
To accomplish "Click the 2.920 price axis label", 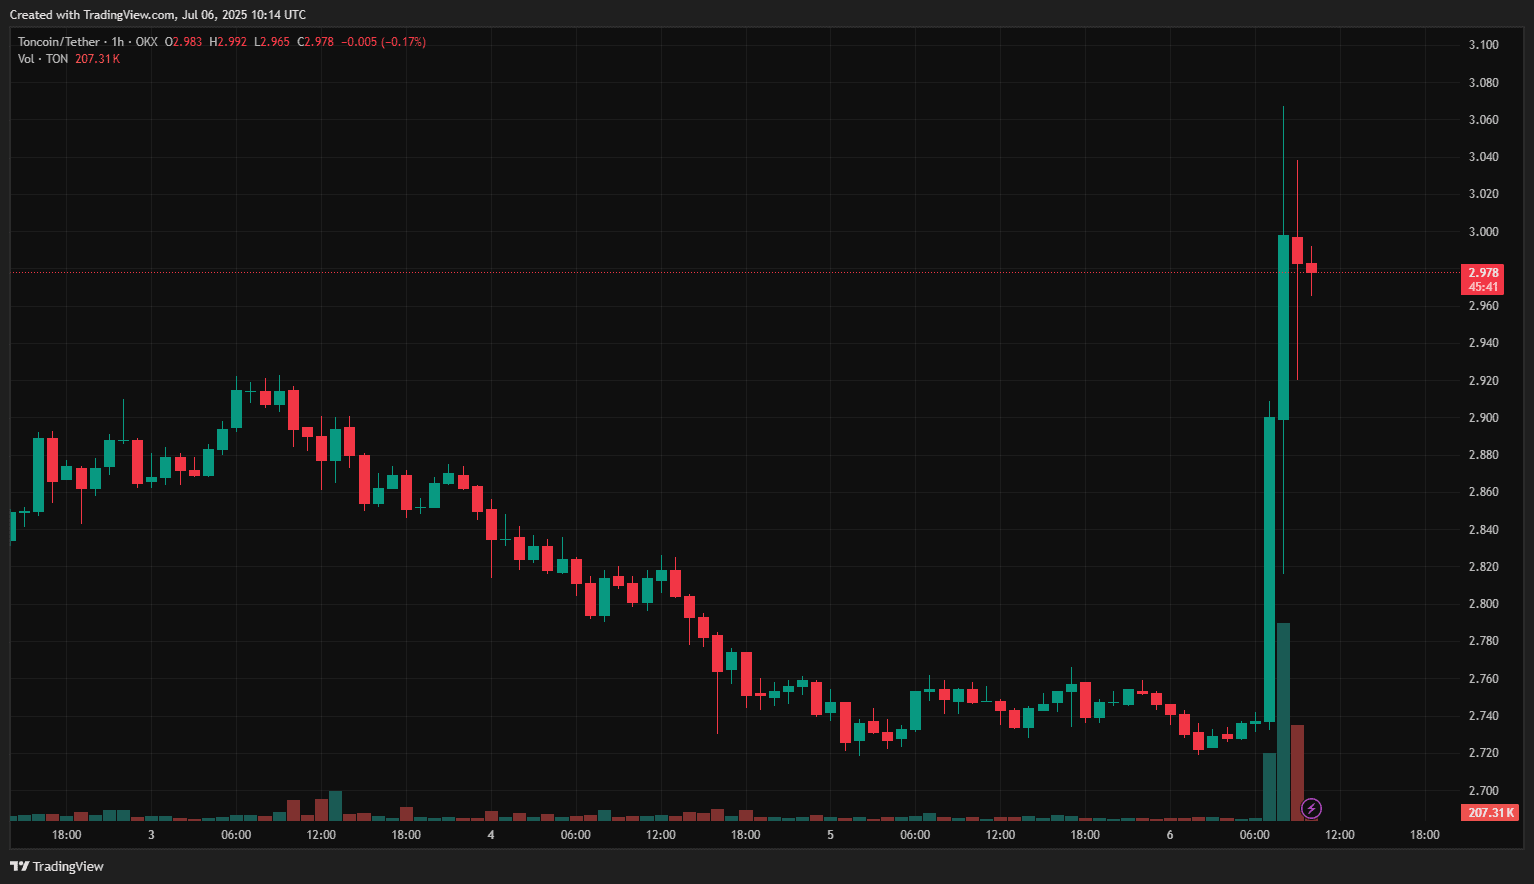I will pos(1483,381).
